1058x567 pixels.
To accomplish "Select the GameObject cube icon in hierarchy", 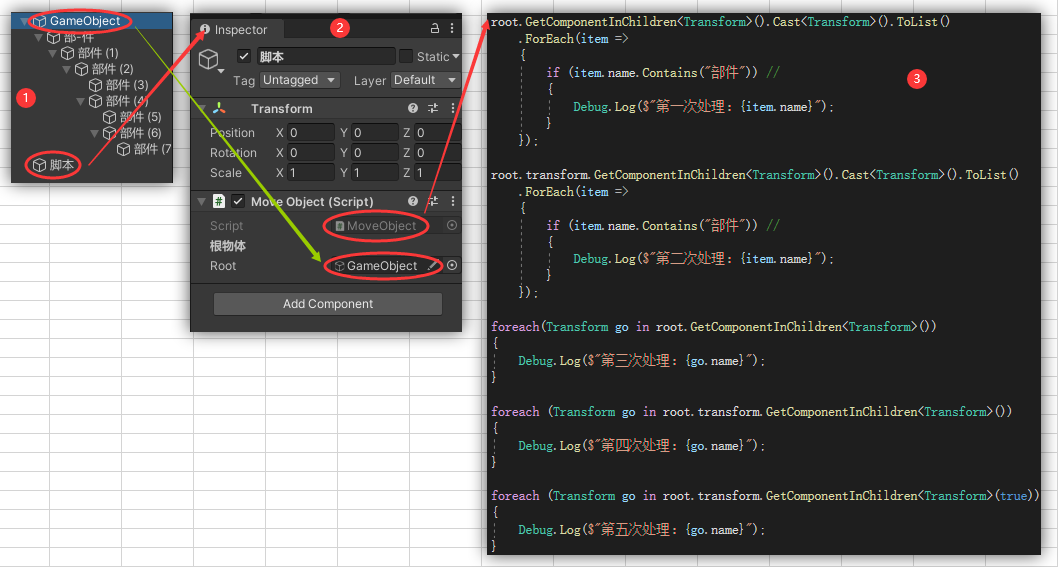I will [40, 21].
